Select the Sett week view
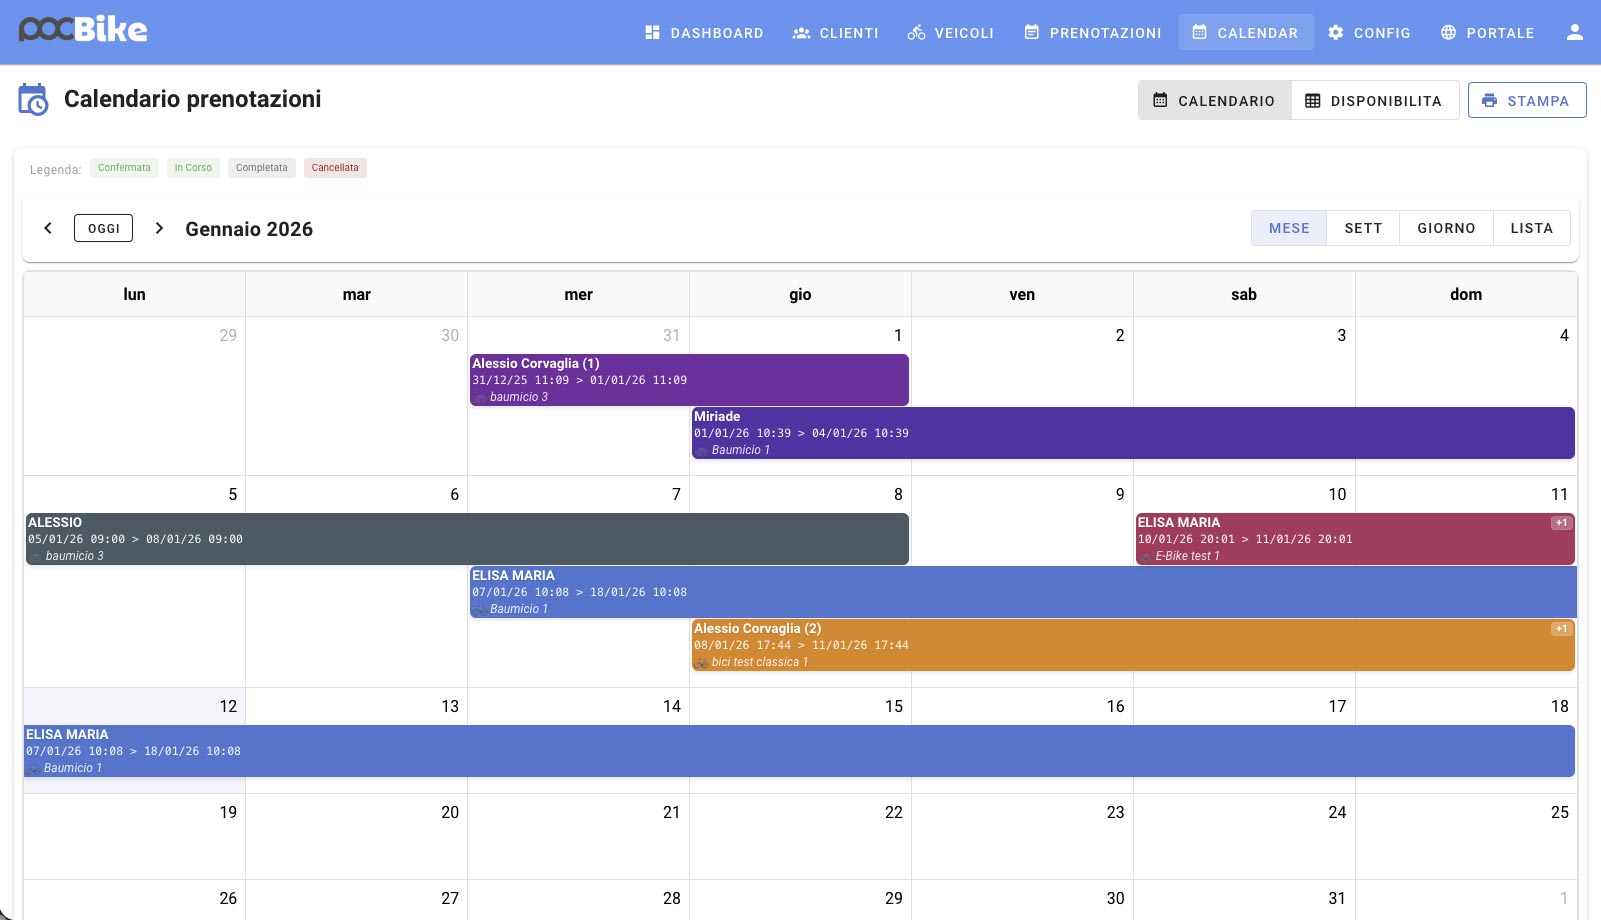The width and height of the screenshot is (1601, 920). tap(1363, 228)
